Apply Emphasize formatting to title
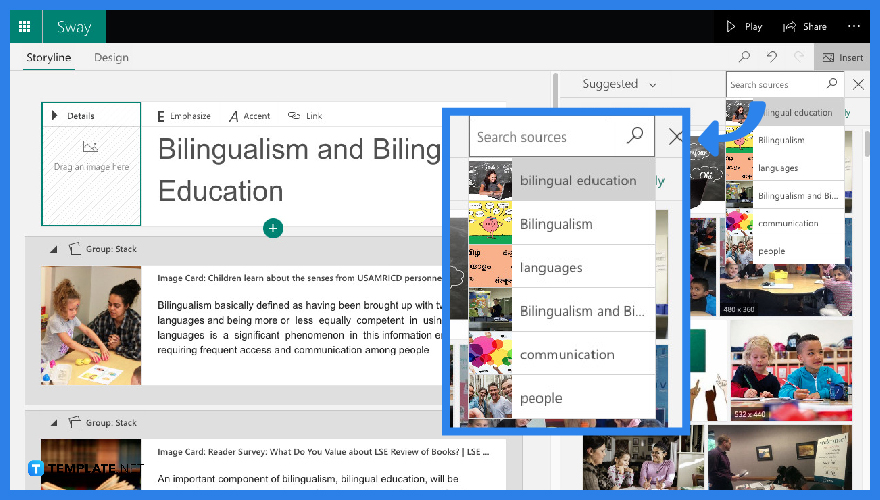The height and width of the screenshot is (500, 880). coord(184,116)
